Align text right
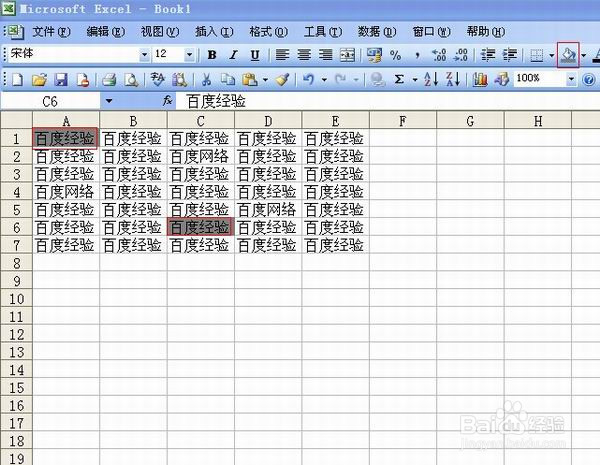Screen dimensions: 600x465 [326, 55]
